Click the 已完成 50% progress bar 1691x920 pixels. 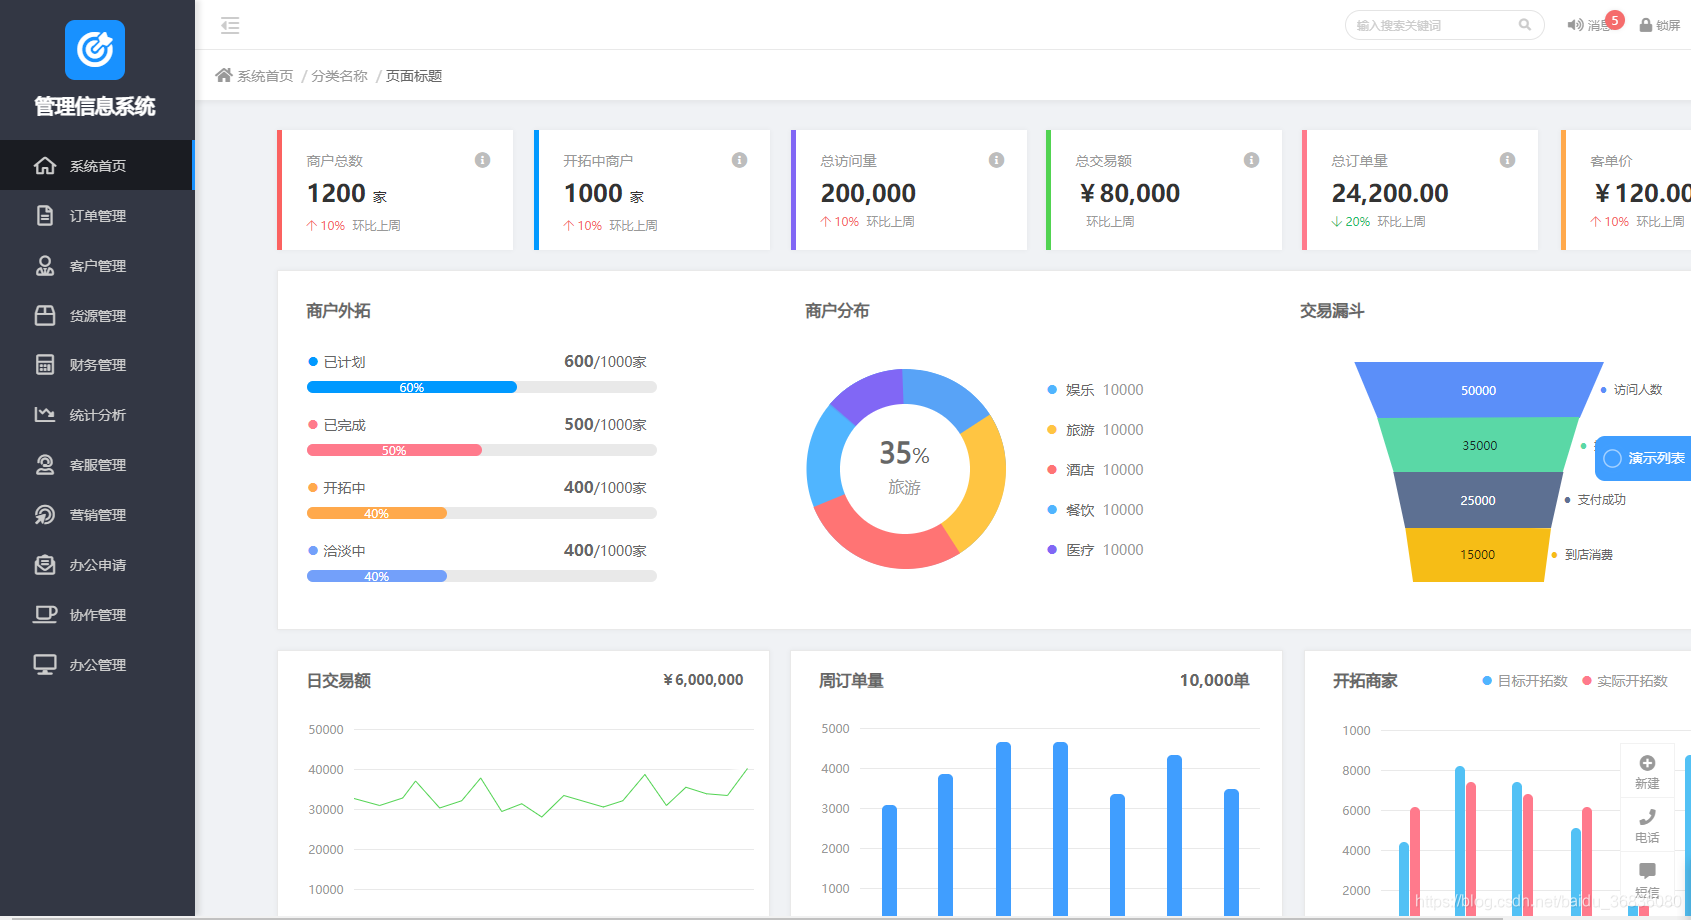[x=482, y=450]
